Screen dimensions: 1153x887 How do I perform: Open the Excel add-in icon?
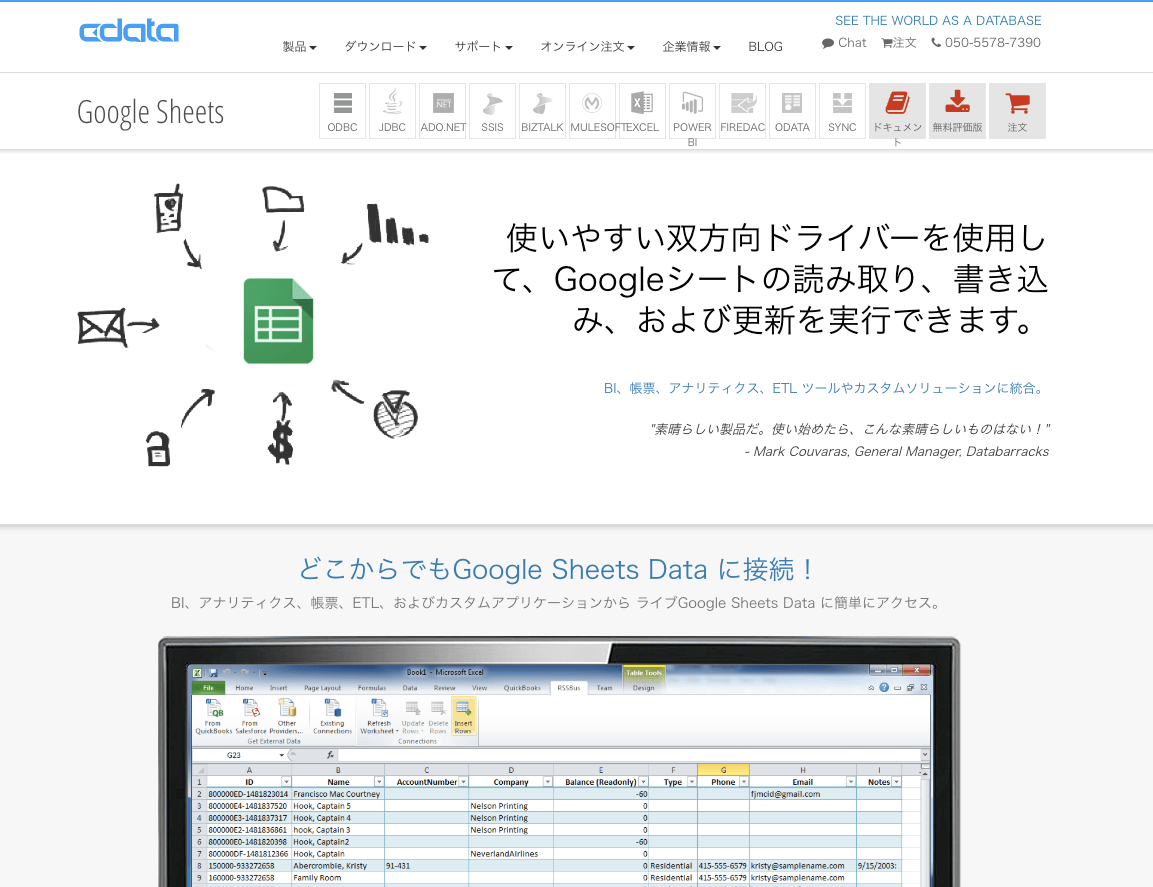pos(643,110)
